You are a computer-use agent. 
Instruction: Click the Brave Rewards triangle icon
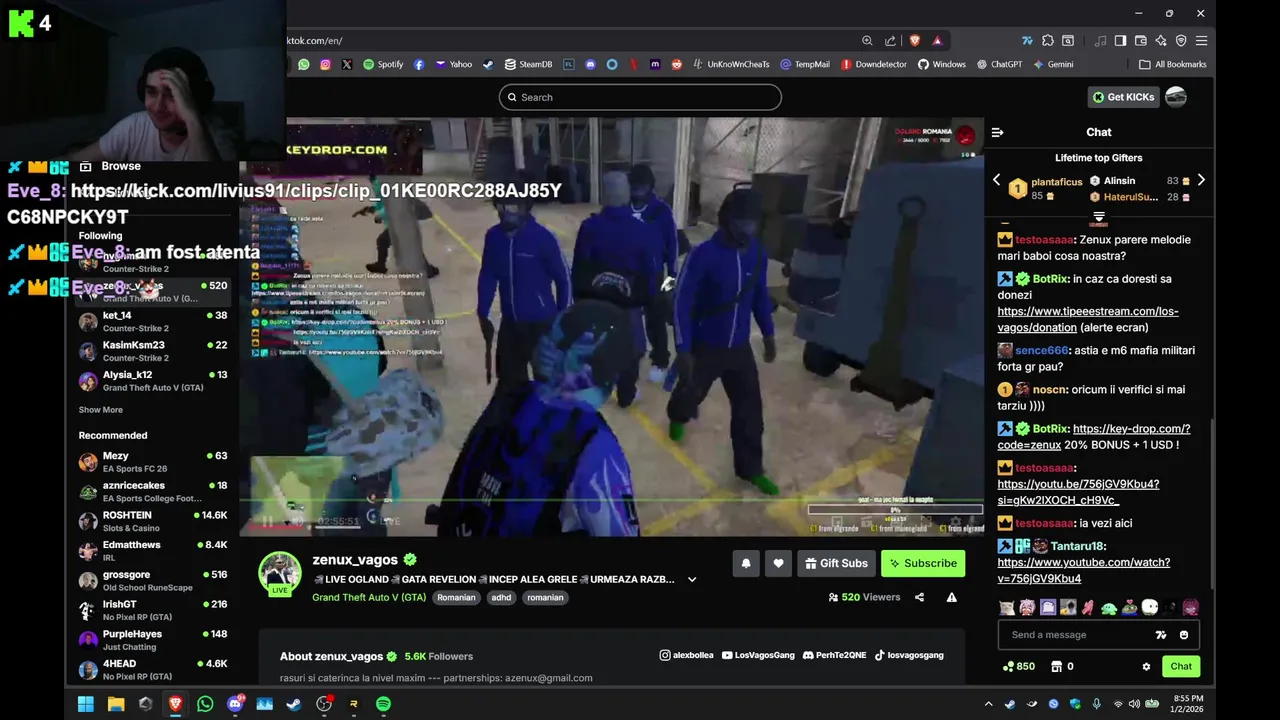(x=937, y=40)
